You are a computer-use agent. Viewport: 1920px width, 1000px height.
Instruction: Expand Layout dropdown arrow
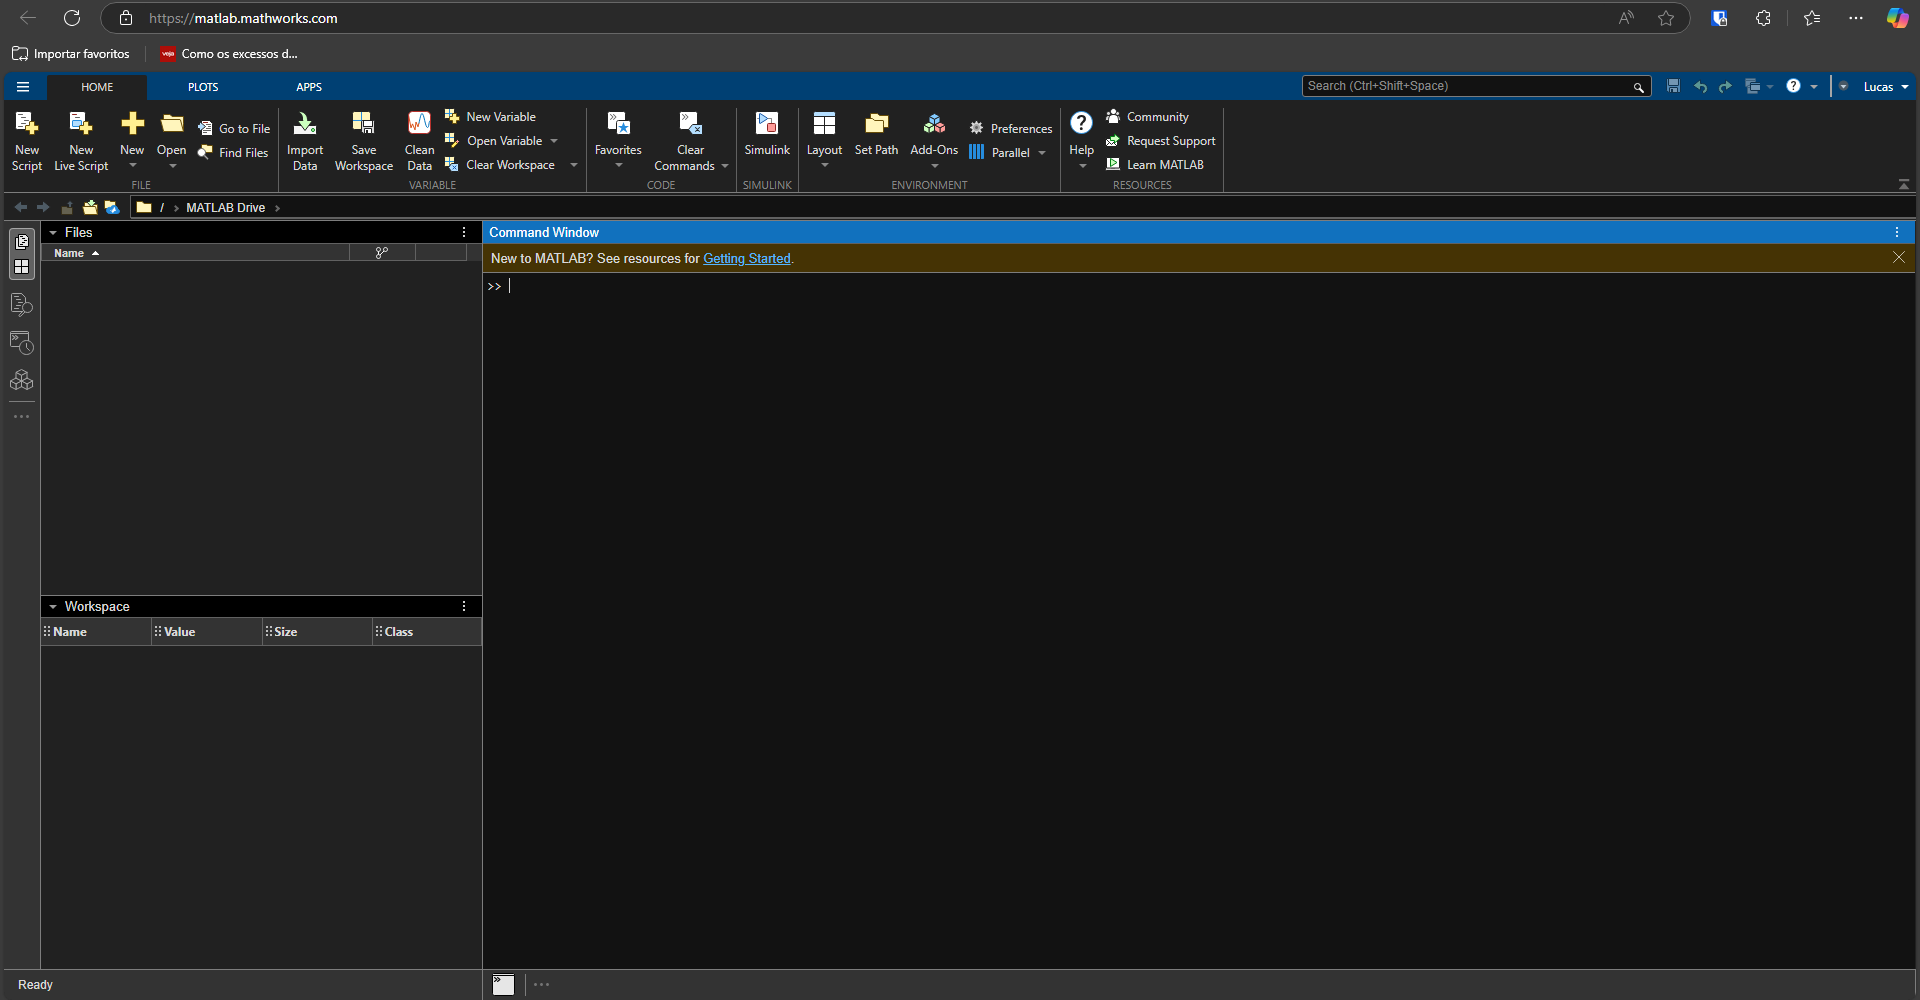coord(825,166)
